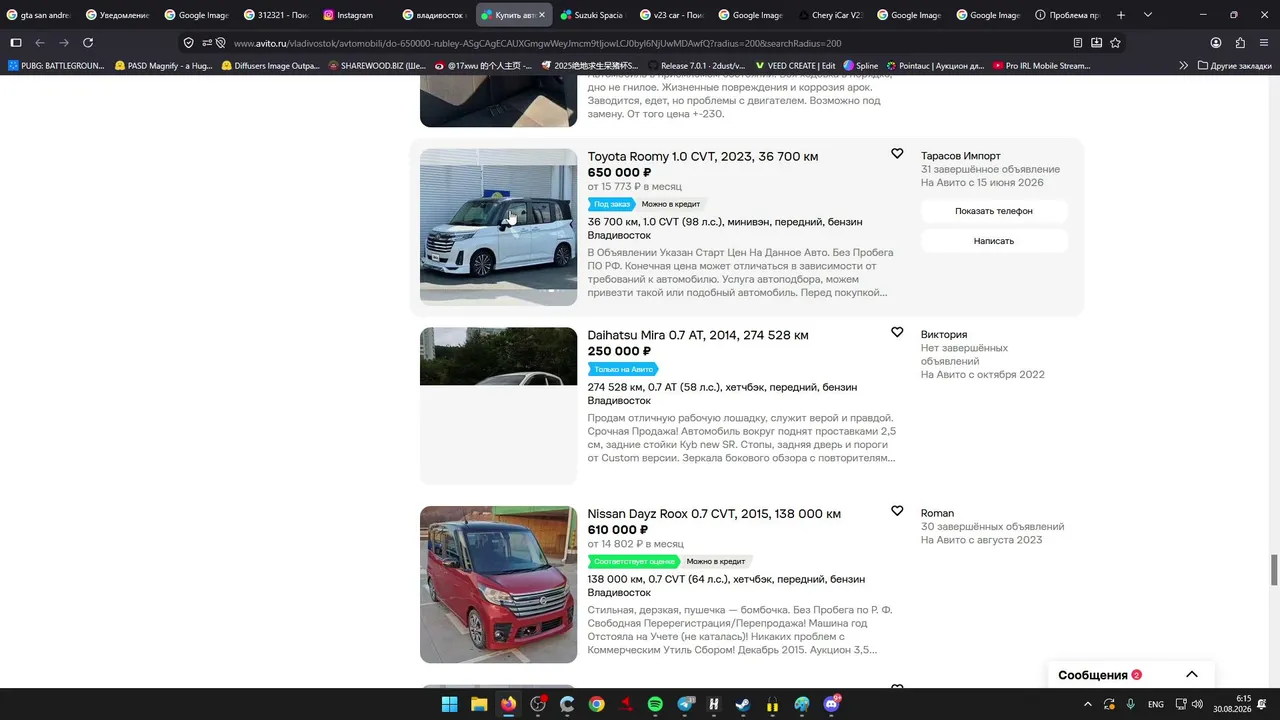Show more bookmarks with the chevron
The image size is (1280, 720).
(1184, 66)
